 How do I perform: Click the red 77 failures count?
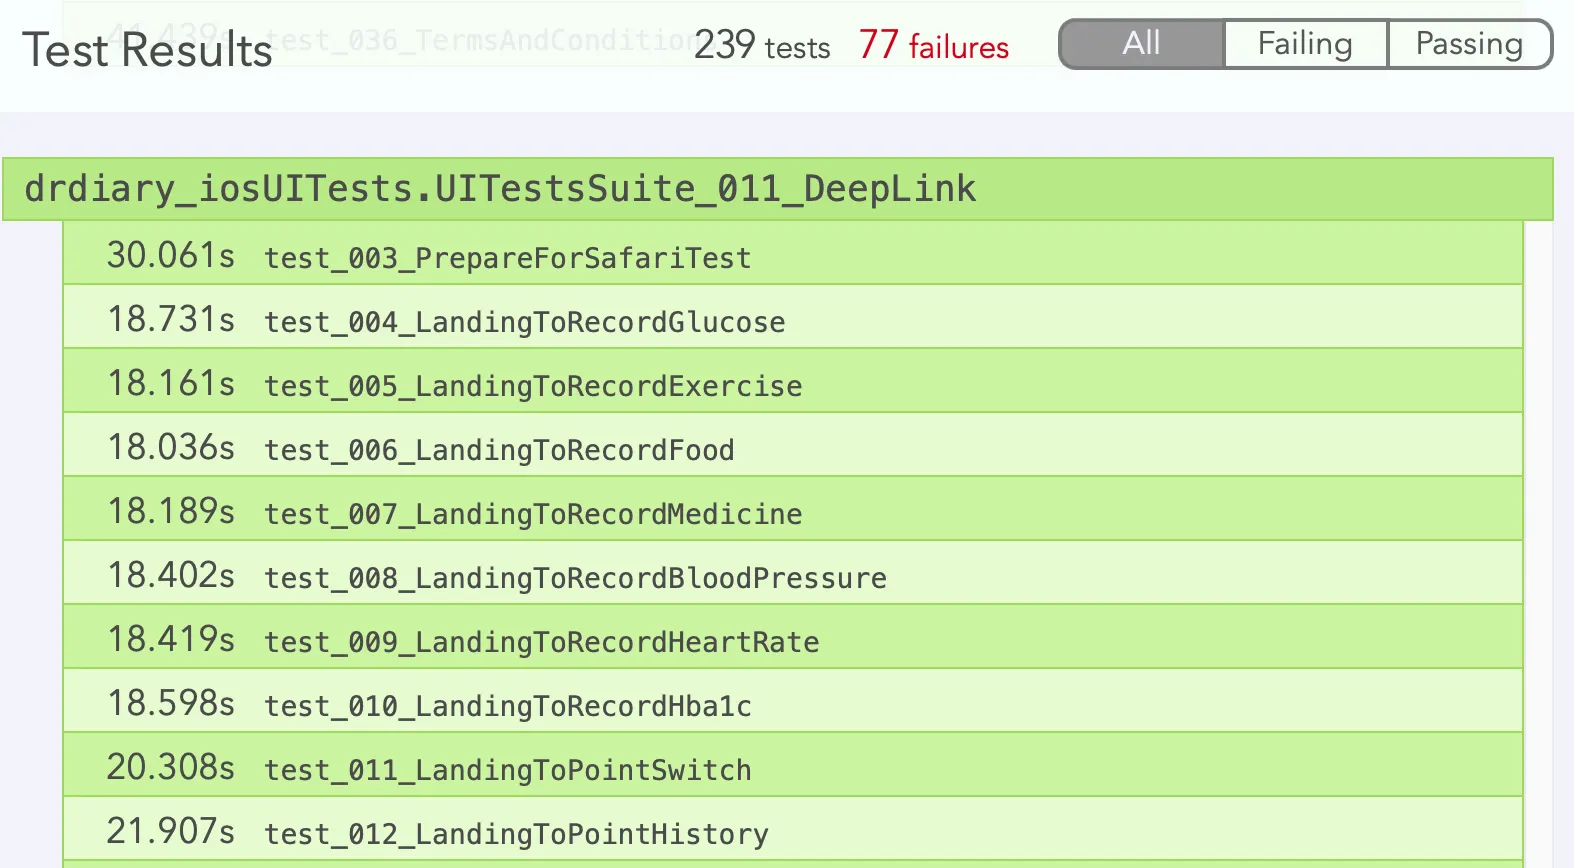pyautogui.click(x=933, y=45)
